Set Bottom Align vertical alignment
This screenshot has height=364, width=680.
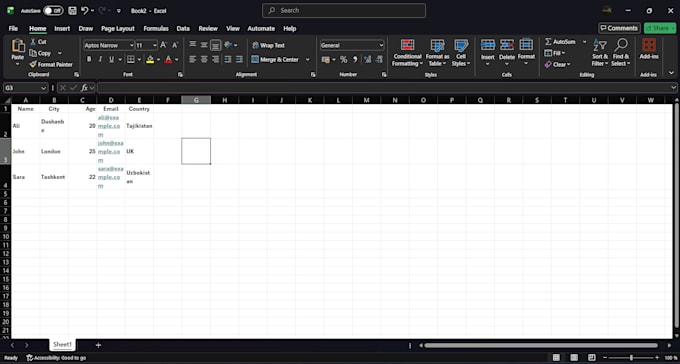[216, 45]
